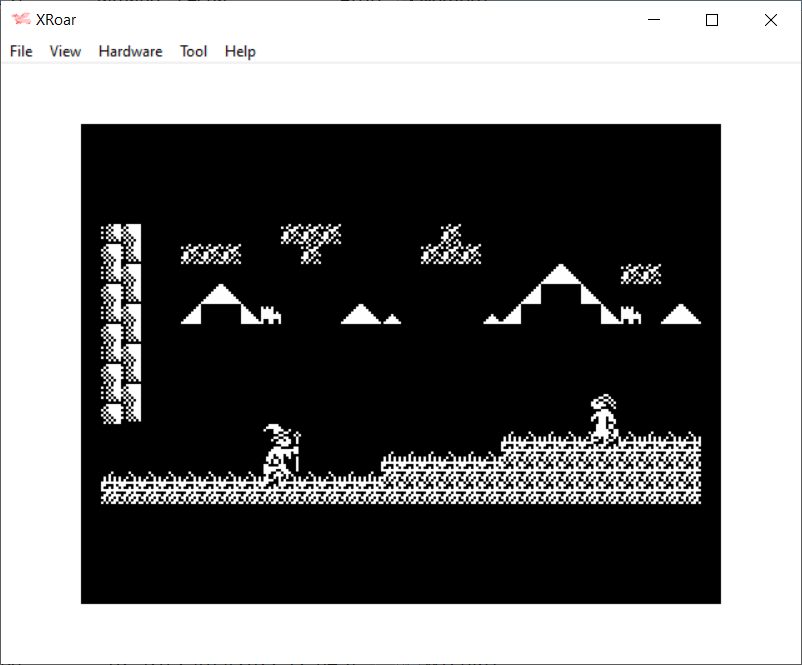Click the small cloud above the right castle
The image size is (802, 665).
pyautogui.click(x=640, y=273)
